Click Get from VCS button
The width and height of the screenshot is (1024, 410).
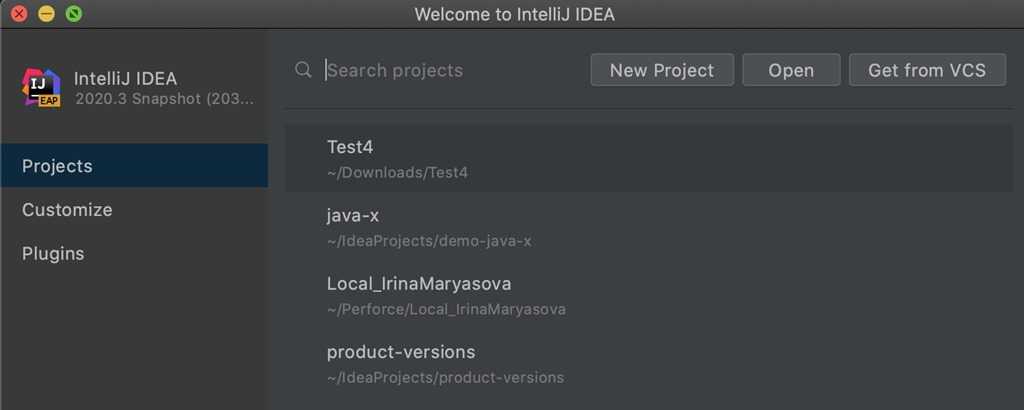pyautogui.click(x=927, y=70)
